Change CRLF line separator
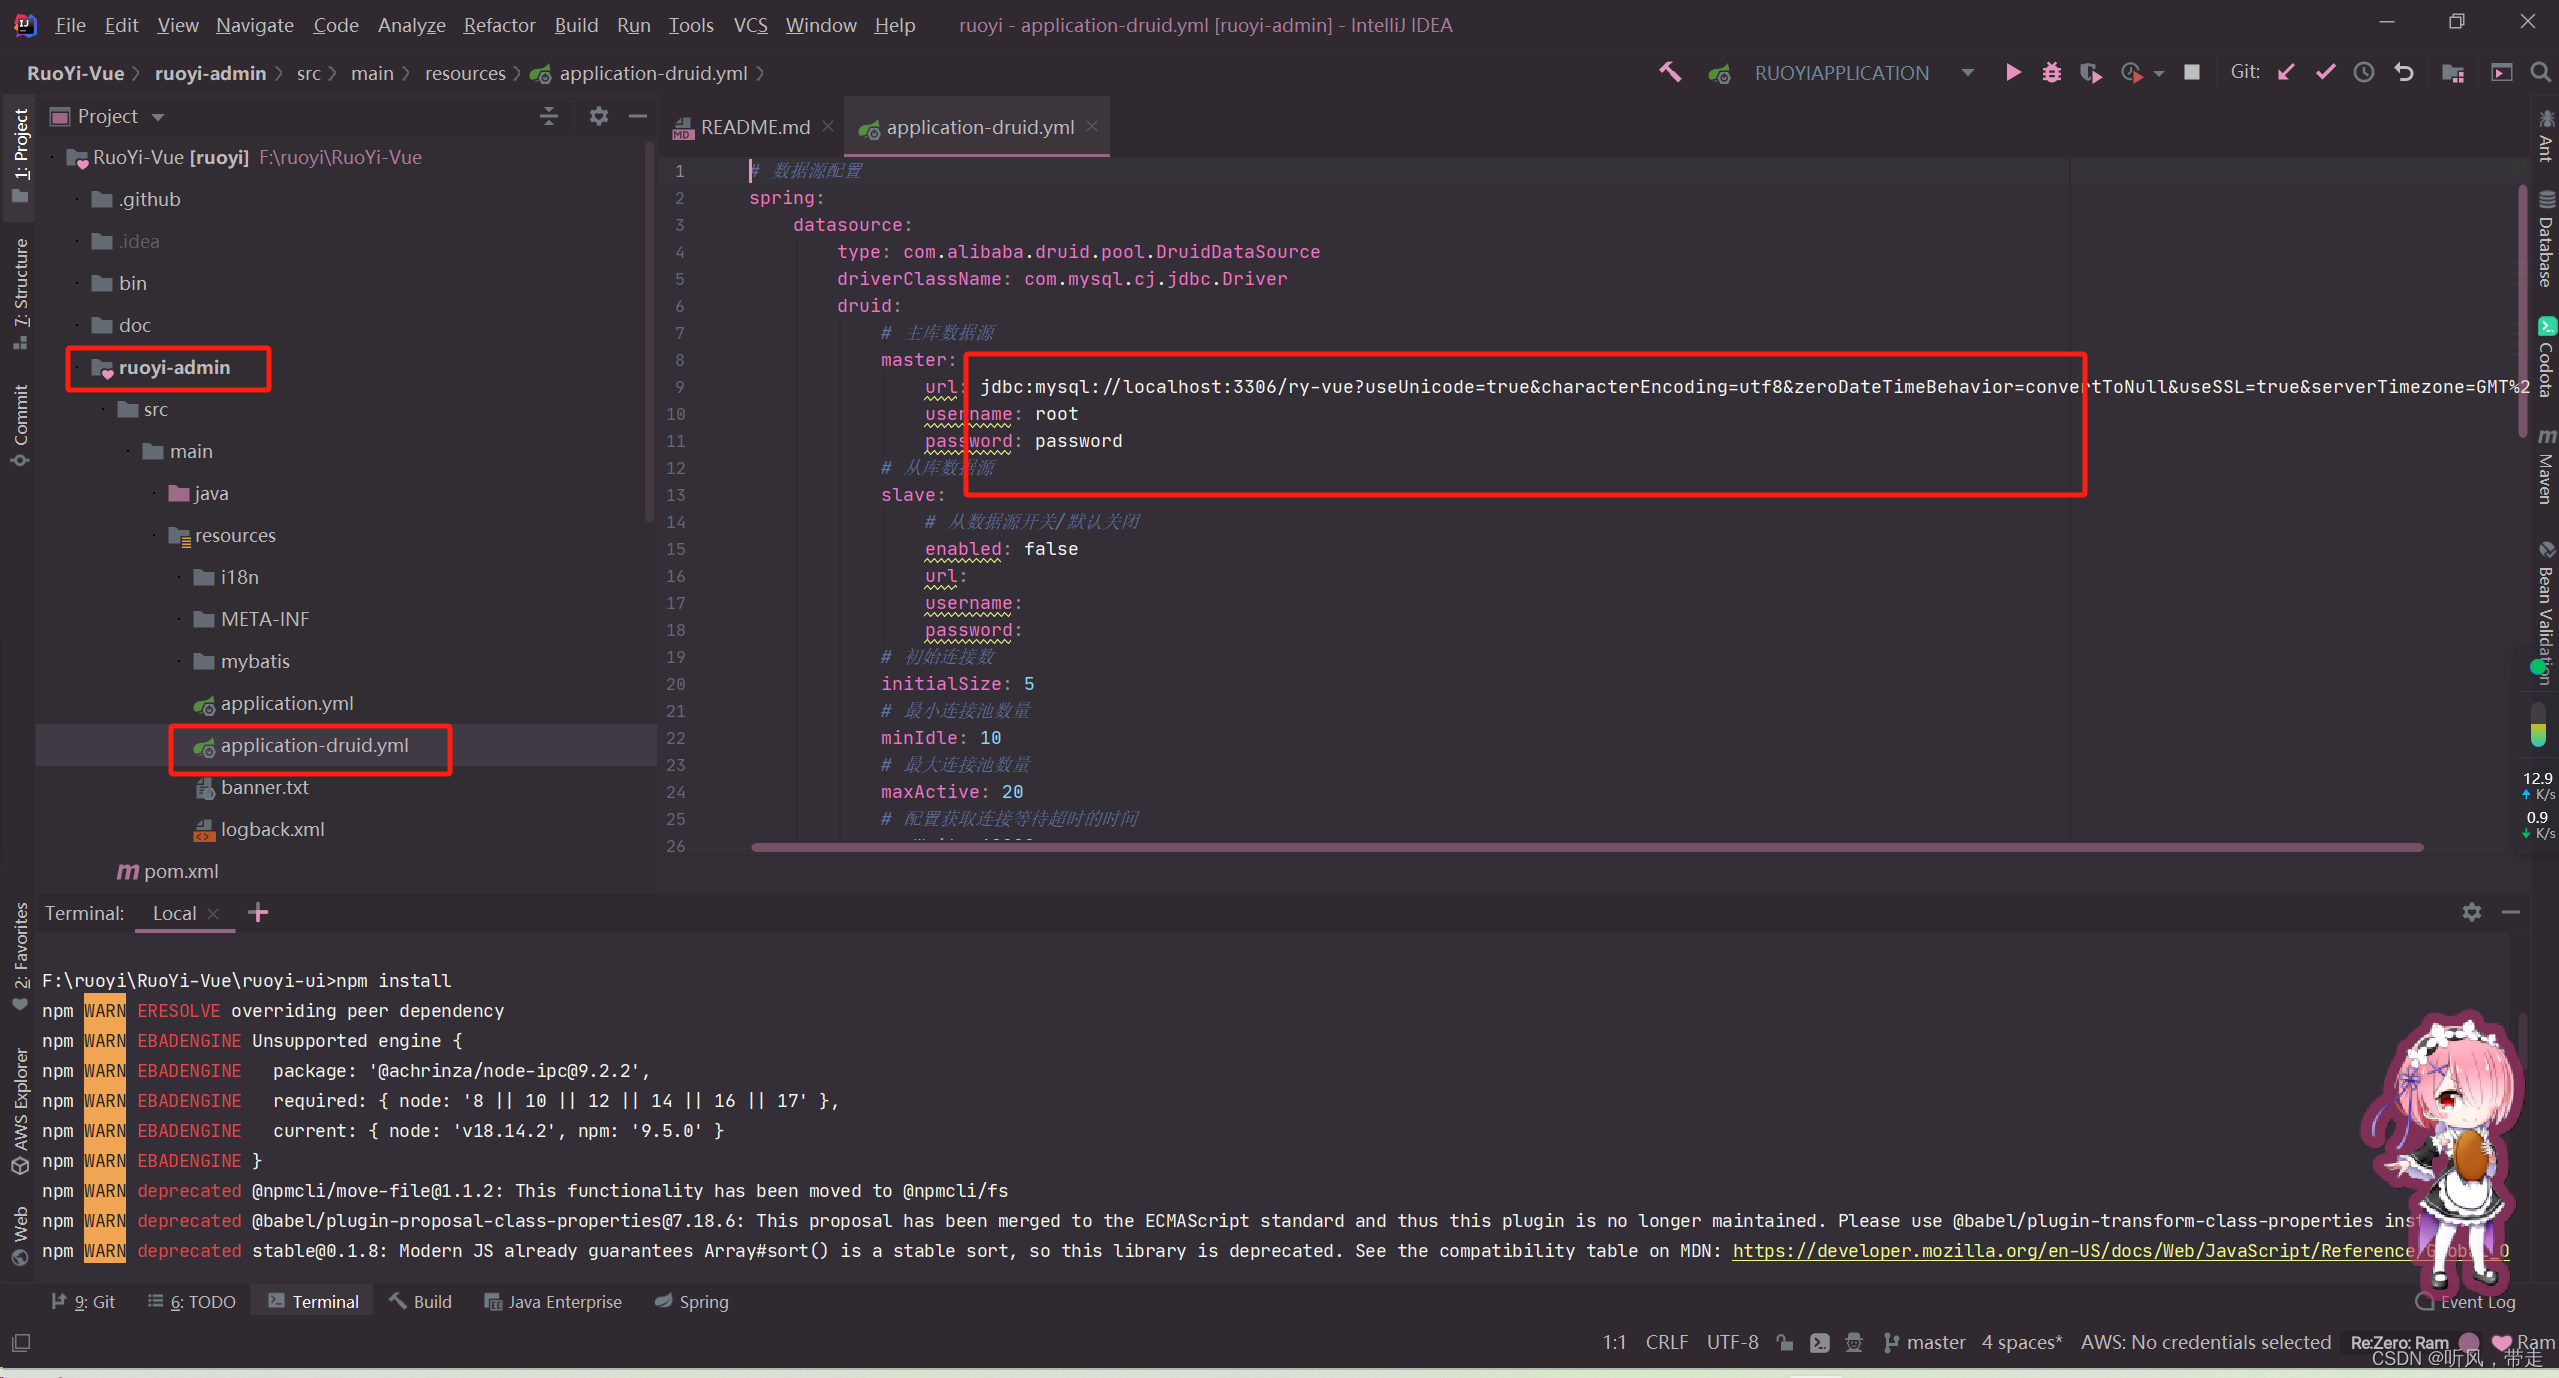This screenshot has width=2559, height=1378. click(1666, 1342)
